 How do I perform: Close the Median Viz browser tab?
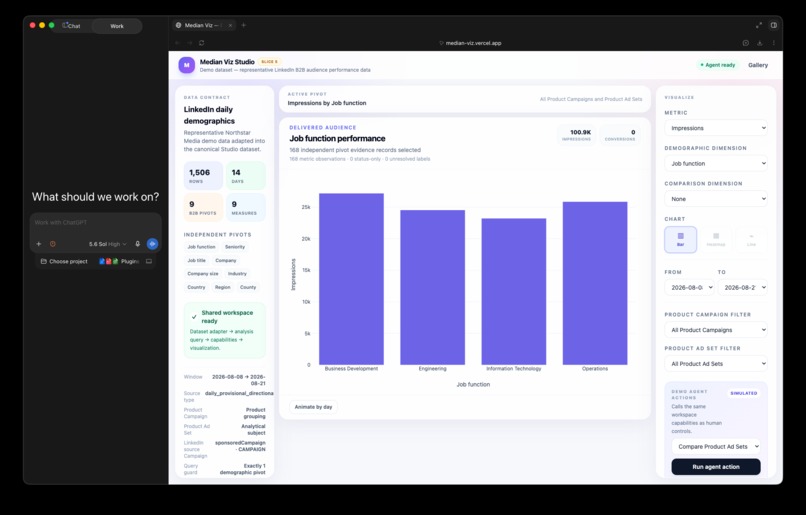[x=230, y=25]
